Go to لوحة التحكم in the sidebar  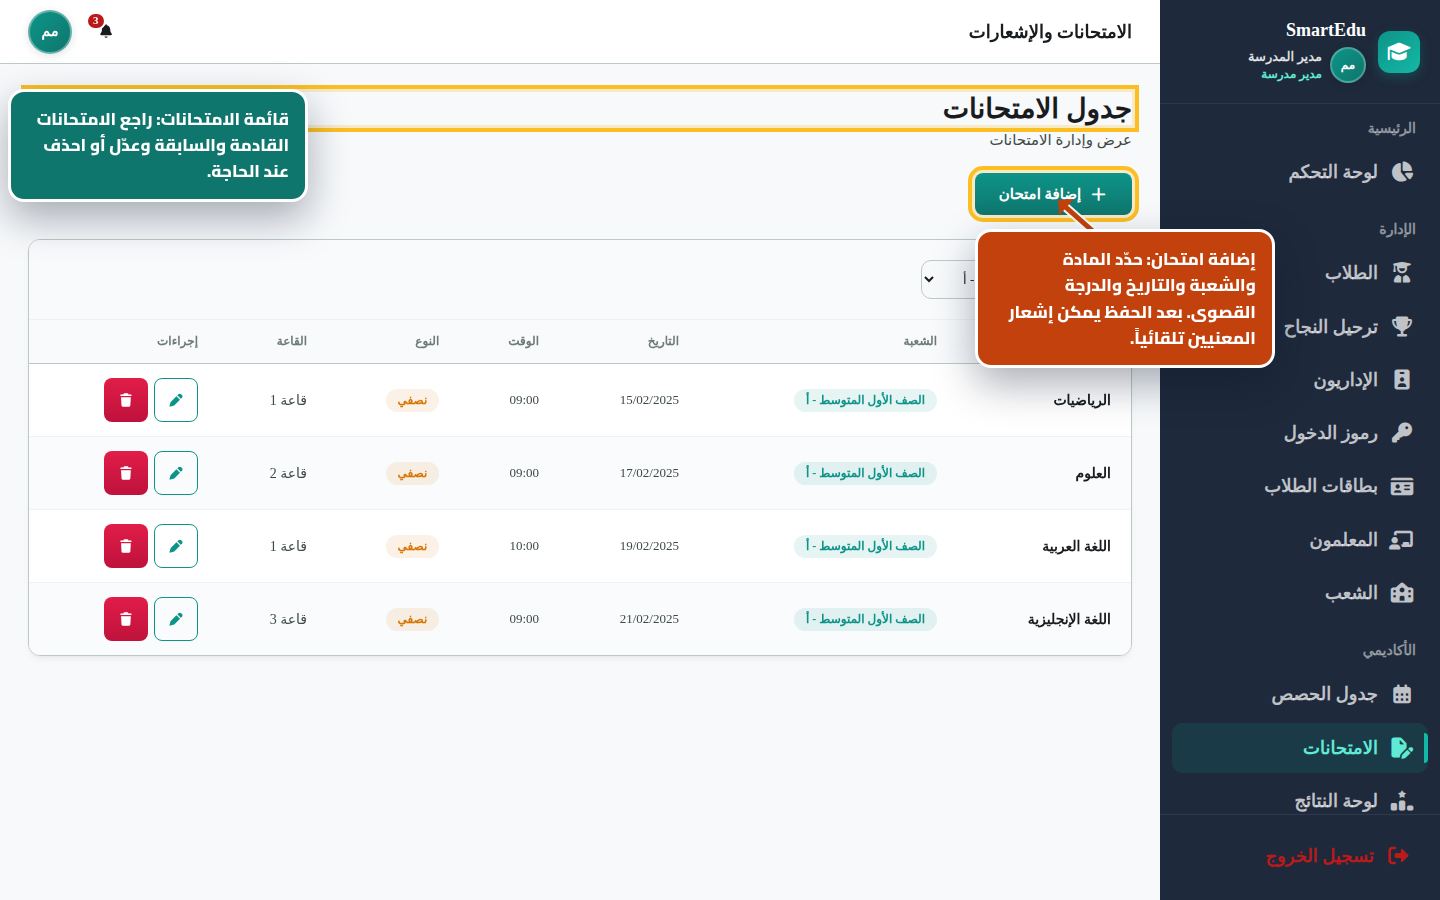pos(1300,172)
